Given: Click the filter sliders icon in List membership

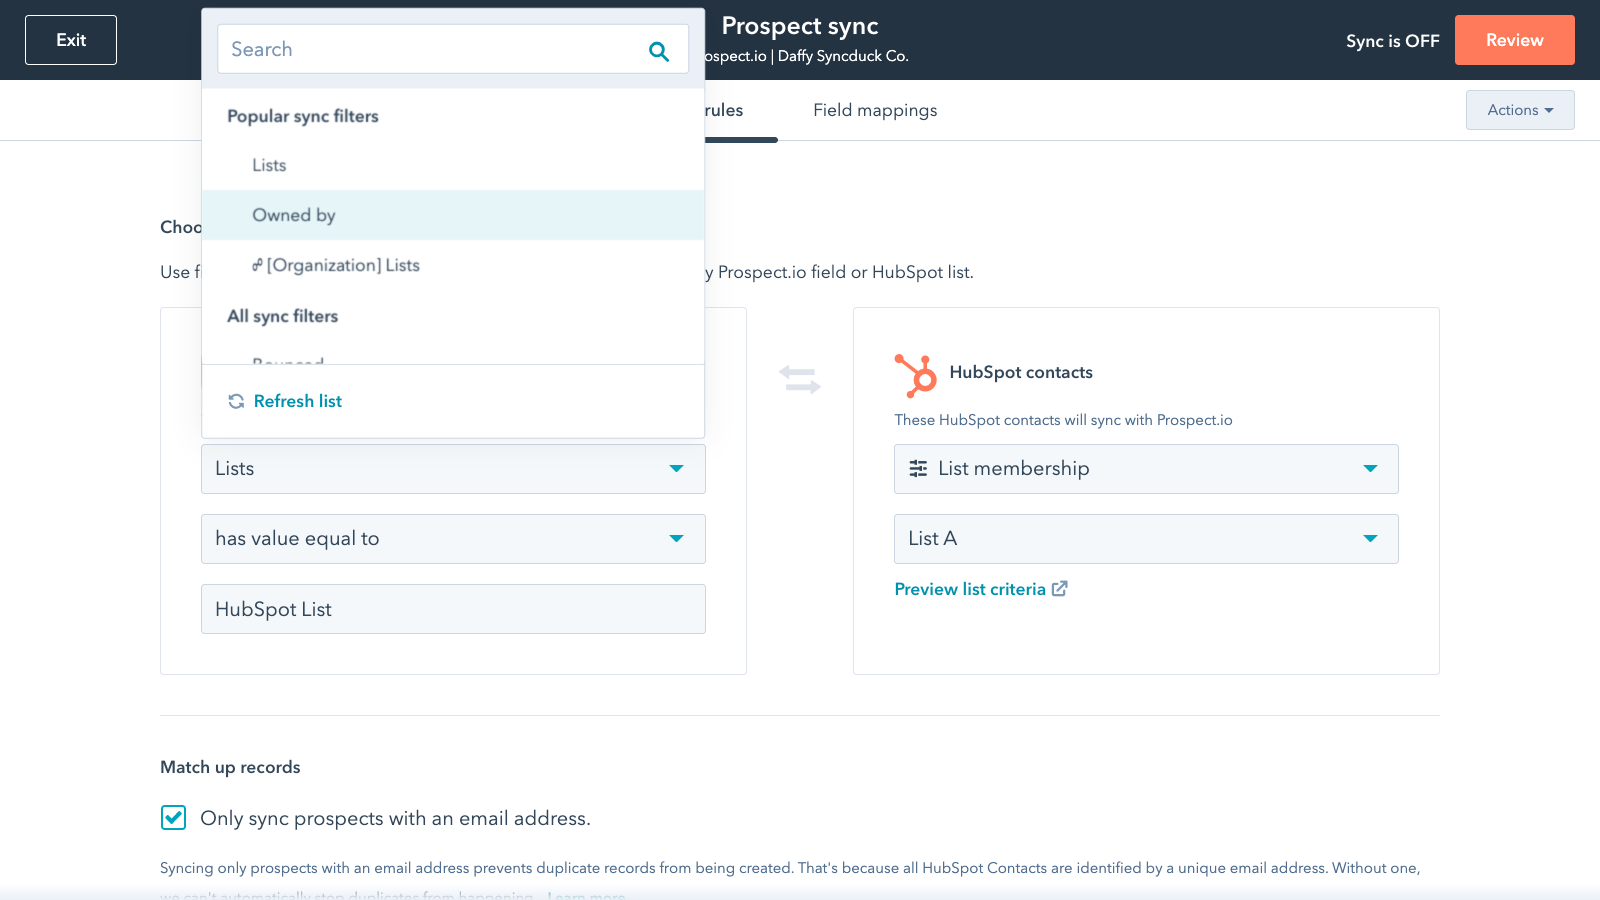Looking at the screenshot, I should pyautogui.click(x=918, y=469).
